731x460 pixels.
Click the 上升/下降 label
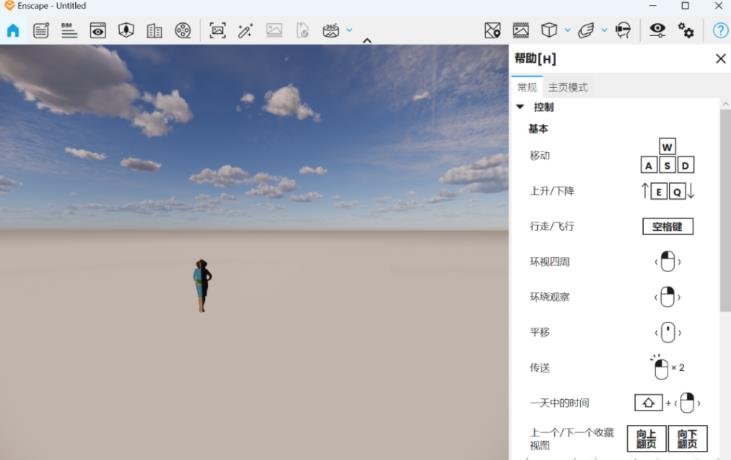[552, 191]
